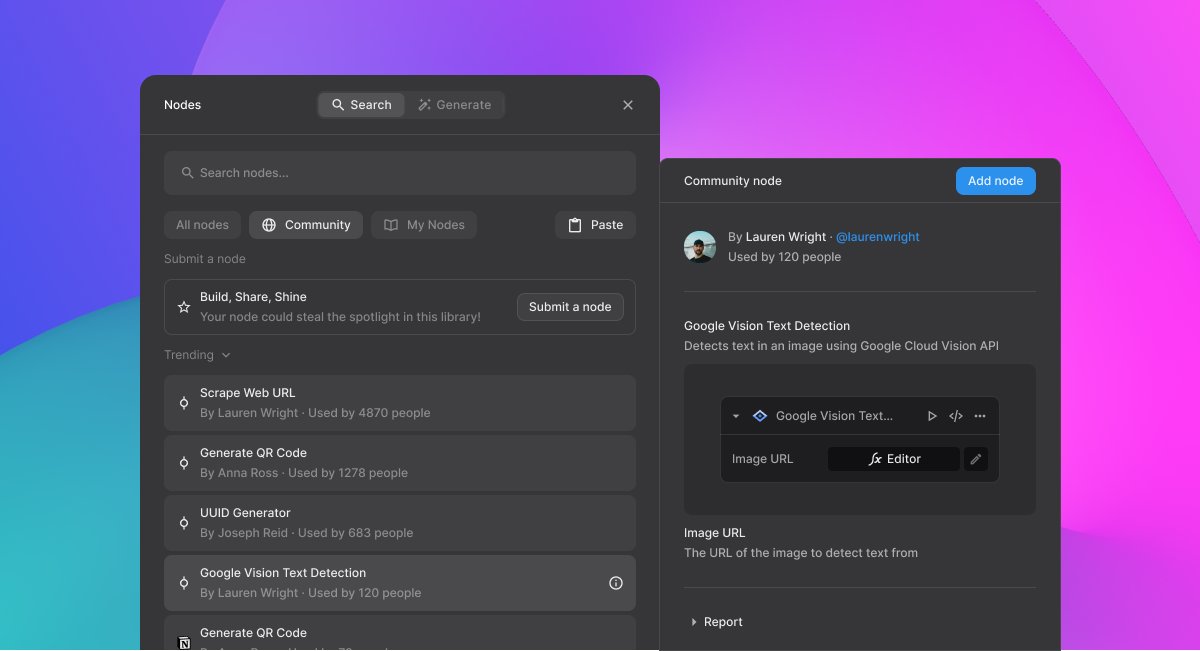This screenshot has height=651, width=1200.
Task: Select the Scrape Web URL node
Action: point(400,403)
